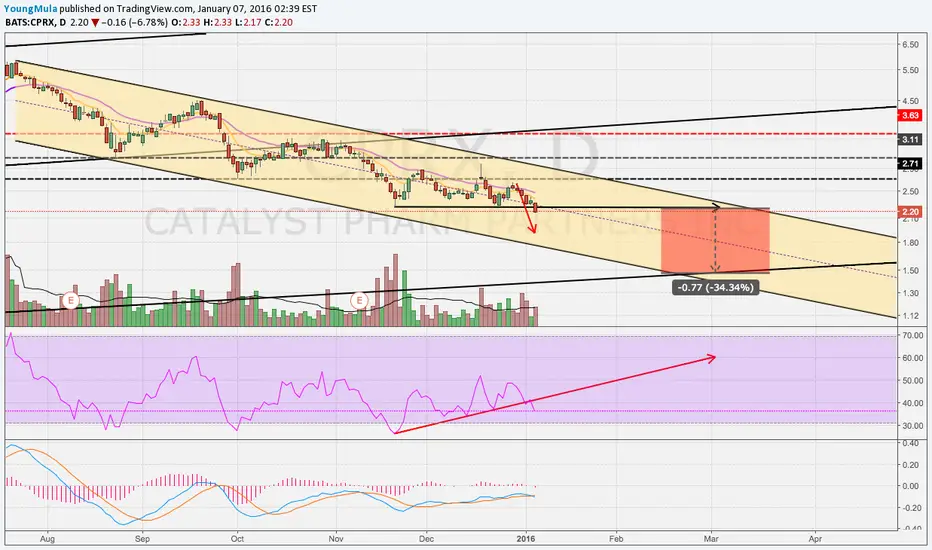Click the Feb label on time axis

click(x=616, y=539)
